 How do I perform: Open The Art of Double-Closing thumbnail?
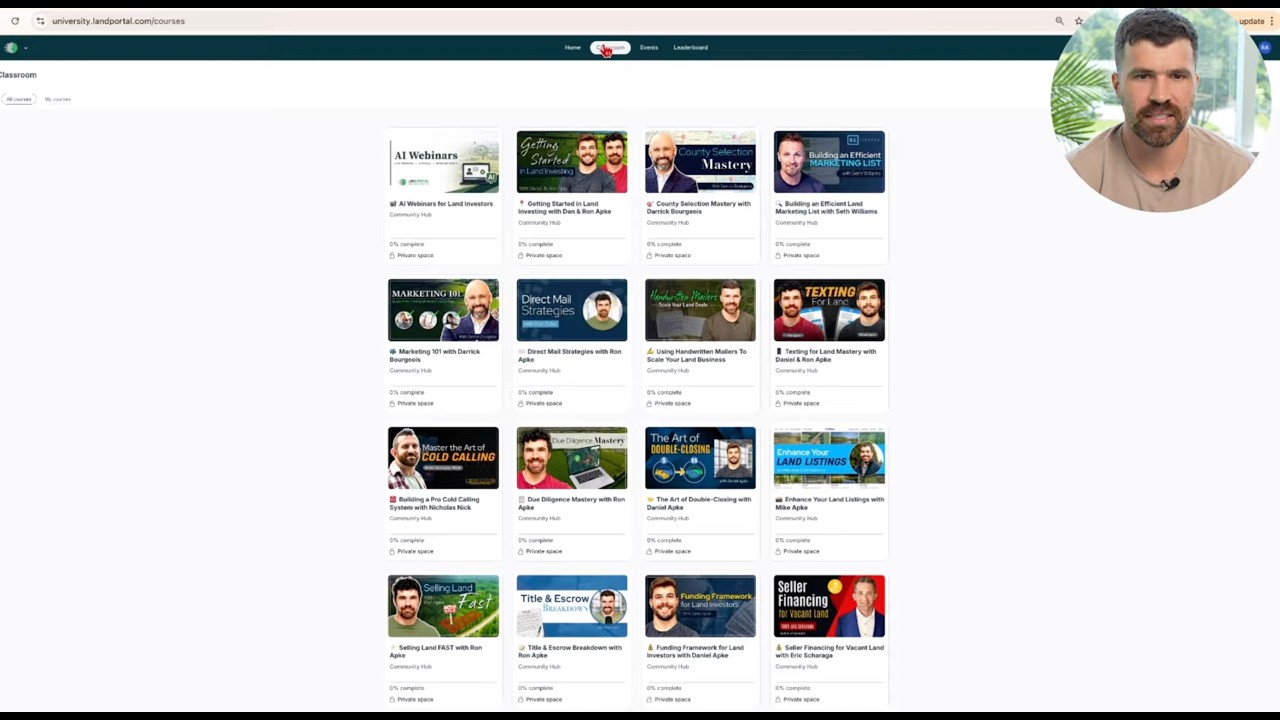[700, 458]
